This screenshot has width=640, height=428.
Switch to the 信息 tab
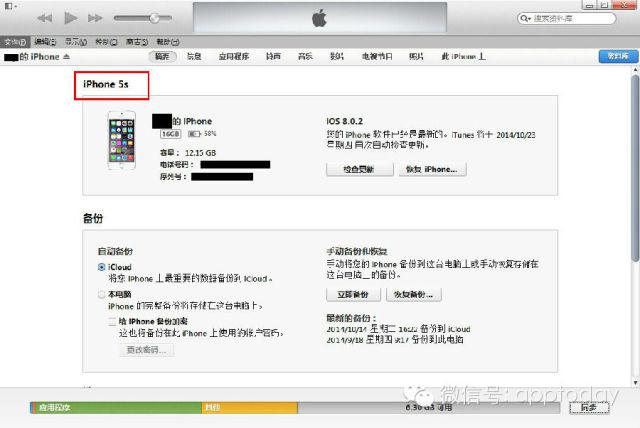[x=194, y=57]
